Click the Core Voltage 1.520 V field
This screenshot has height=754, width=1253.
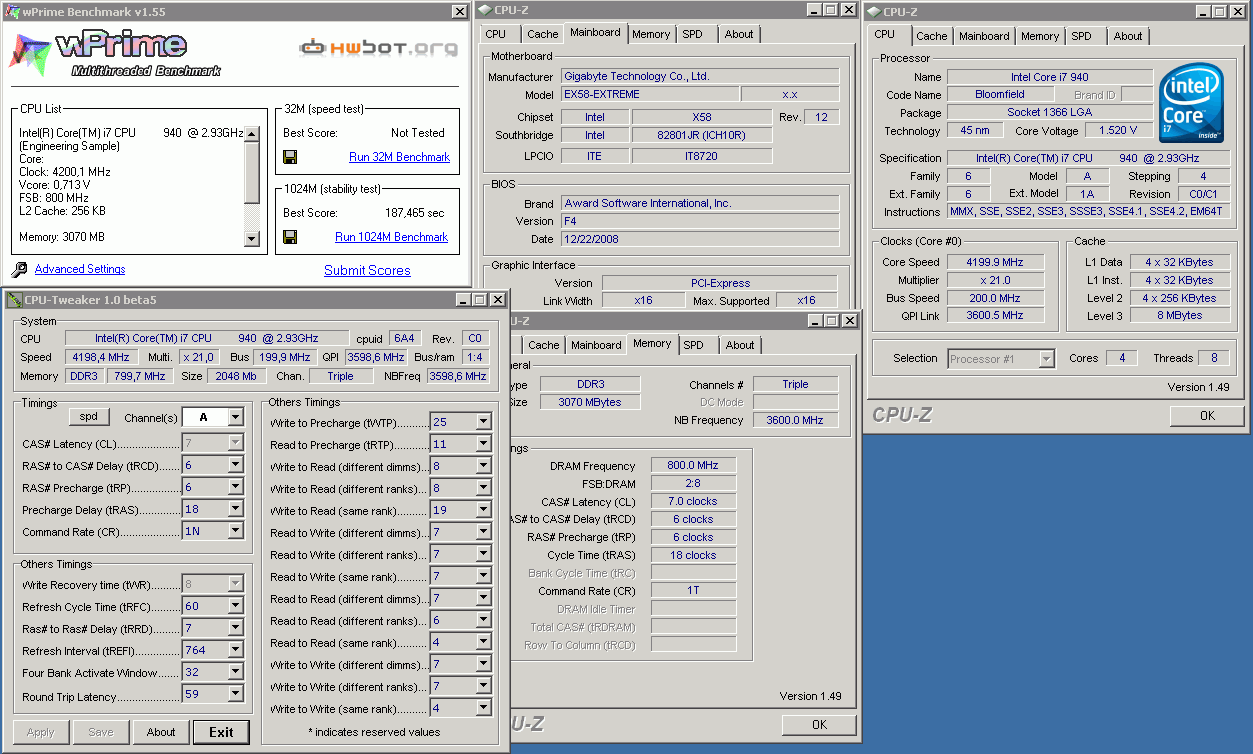pos(1117,130)
